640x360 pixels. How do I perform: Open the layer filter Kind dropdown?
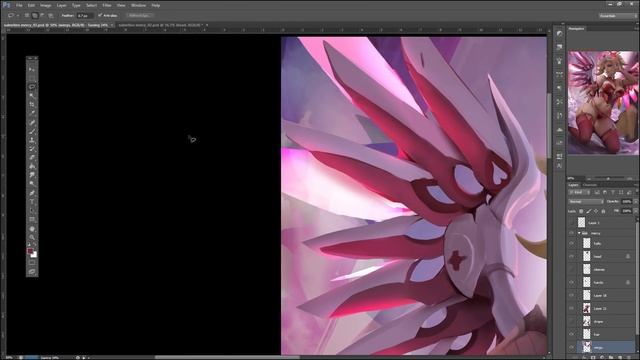click(578, 193)
